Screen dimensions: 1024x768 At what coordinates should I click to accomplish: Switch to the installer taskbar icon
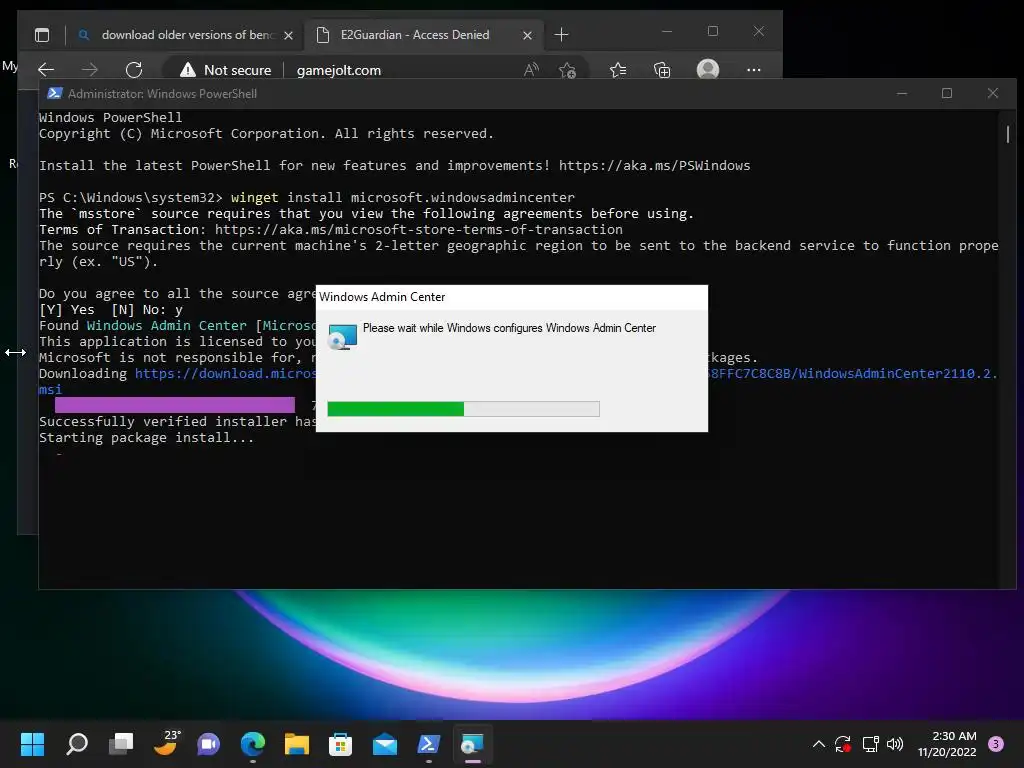pos(472,744)
